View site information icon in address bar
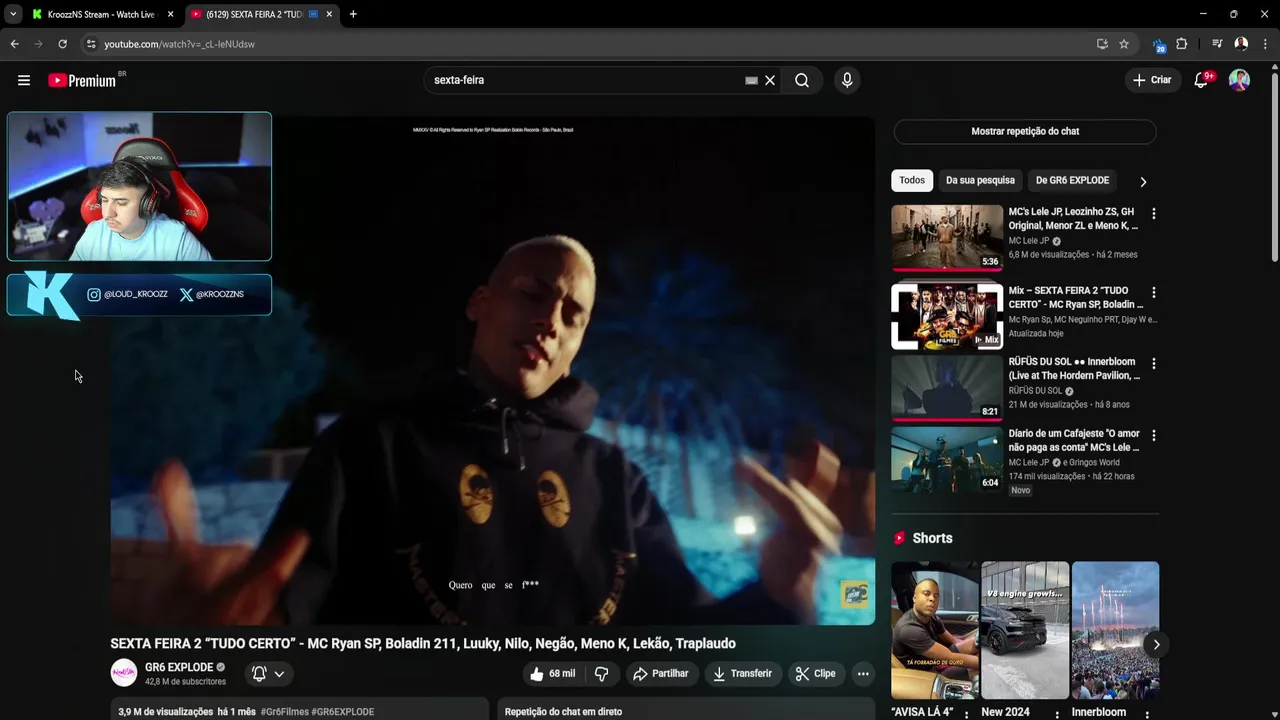1280x720 pixels. coord(91,44)
